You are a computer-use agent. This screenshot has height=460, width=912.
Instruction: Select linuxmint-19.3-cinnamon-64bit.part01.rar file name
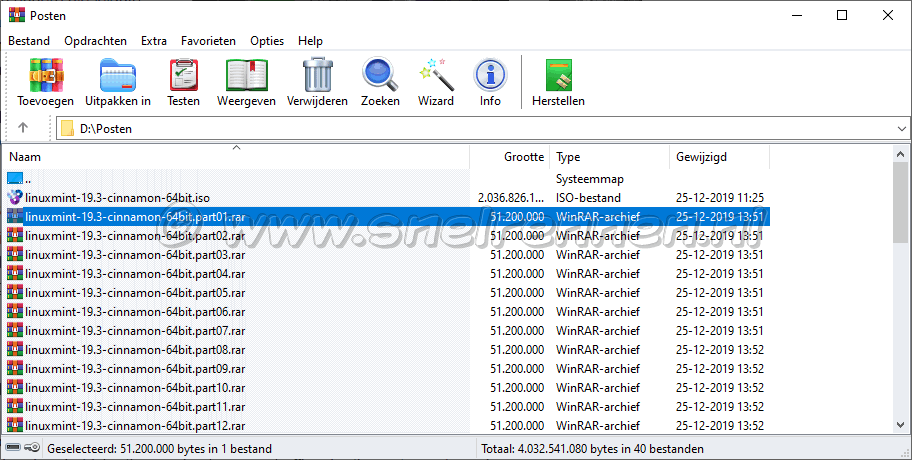(x=135, y=217)
